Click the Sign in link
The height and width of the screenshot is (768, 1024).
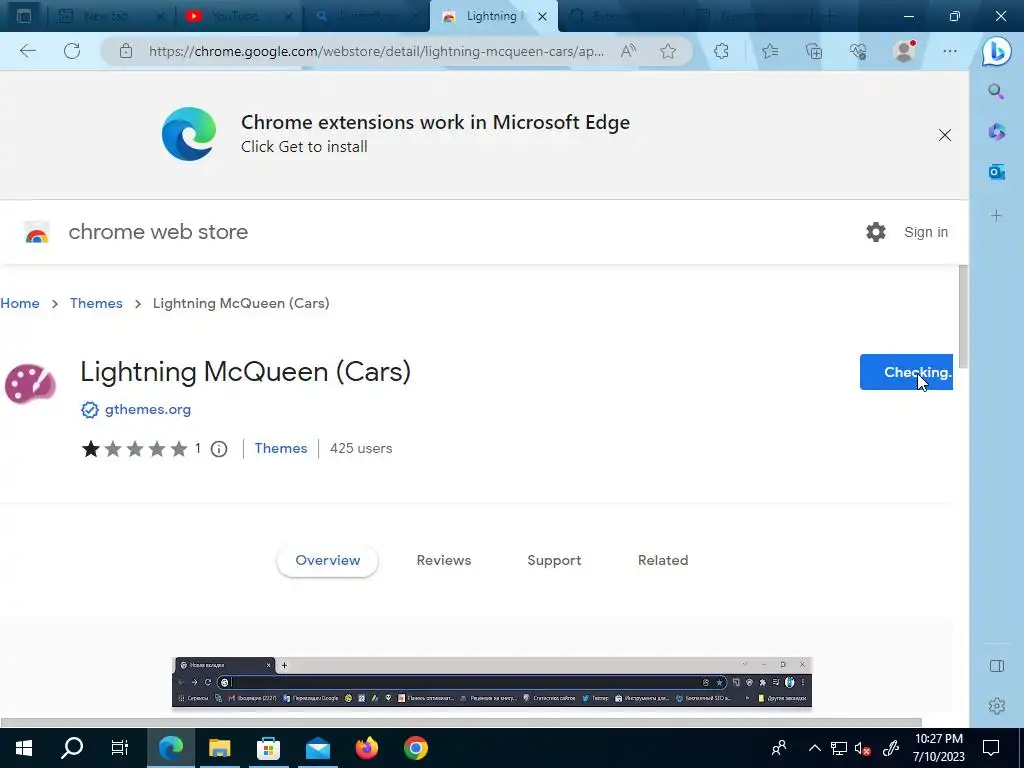(x=925, y=232)
